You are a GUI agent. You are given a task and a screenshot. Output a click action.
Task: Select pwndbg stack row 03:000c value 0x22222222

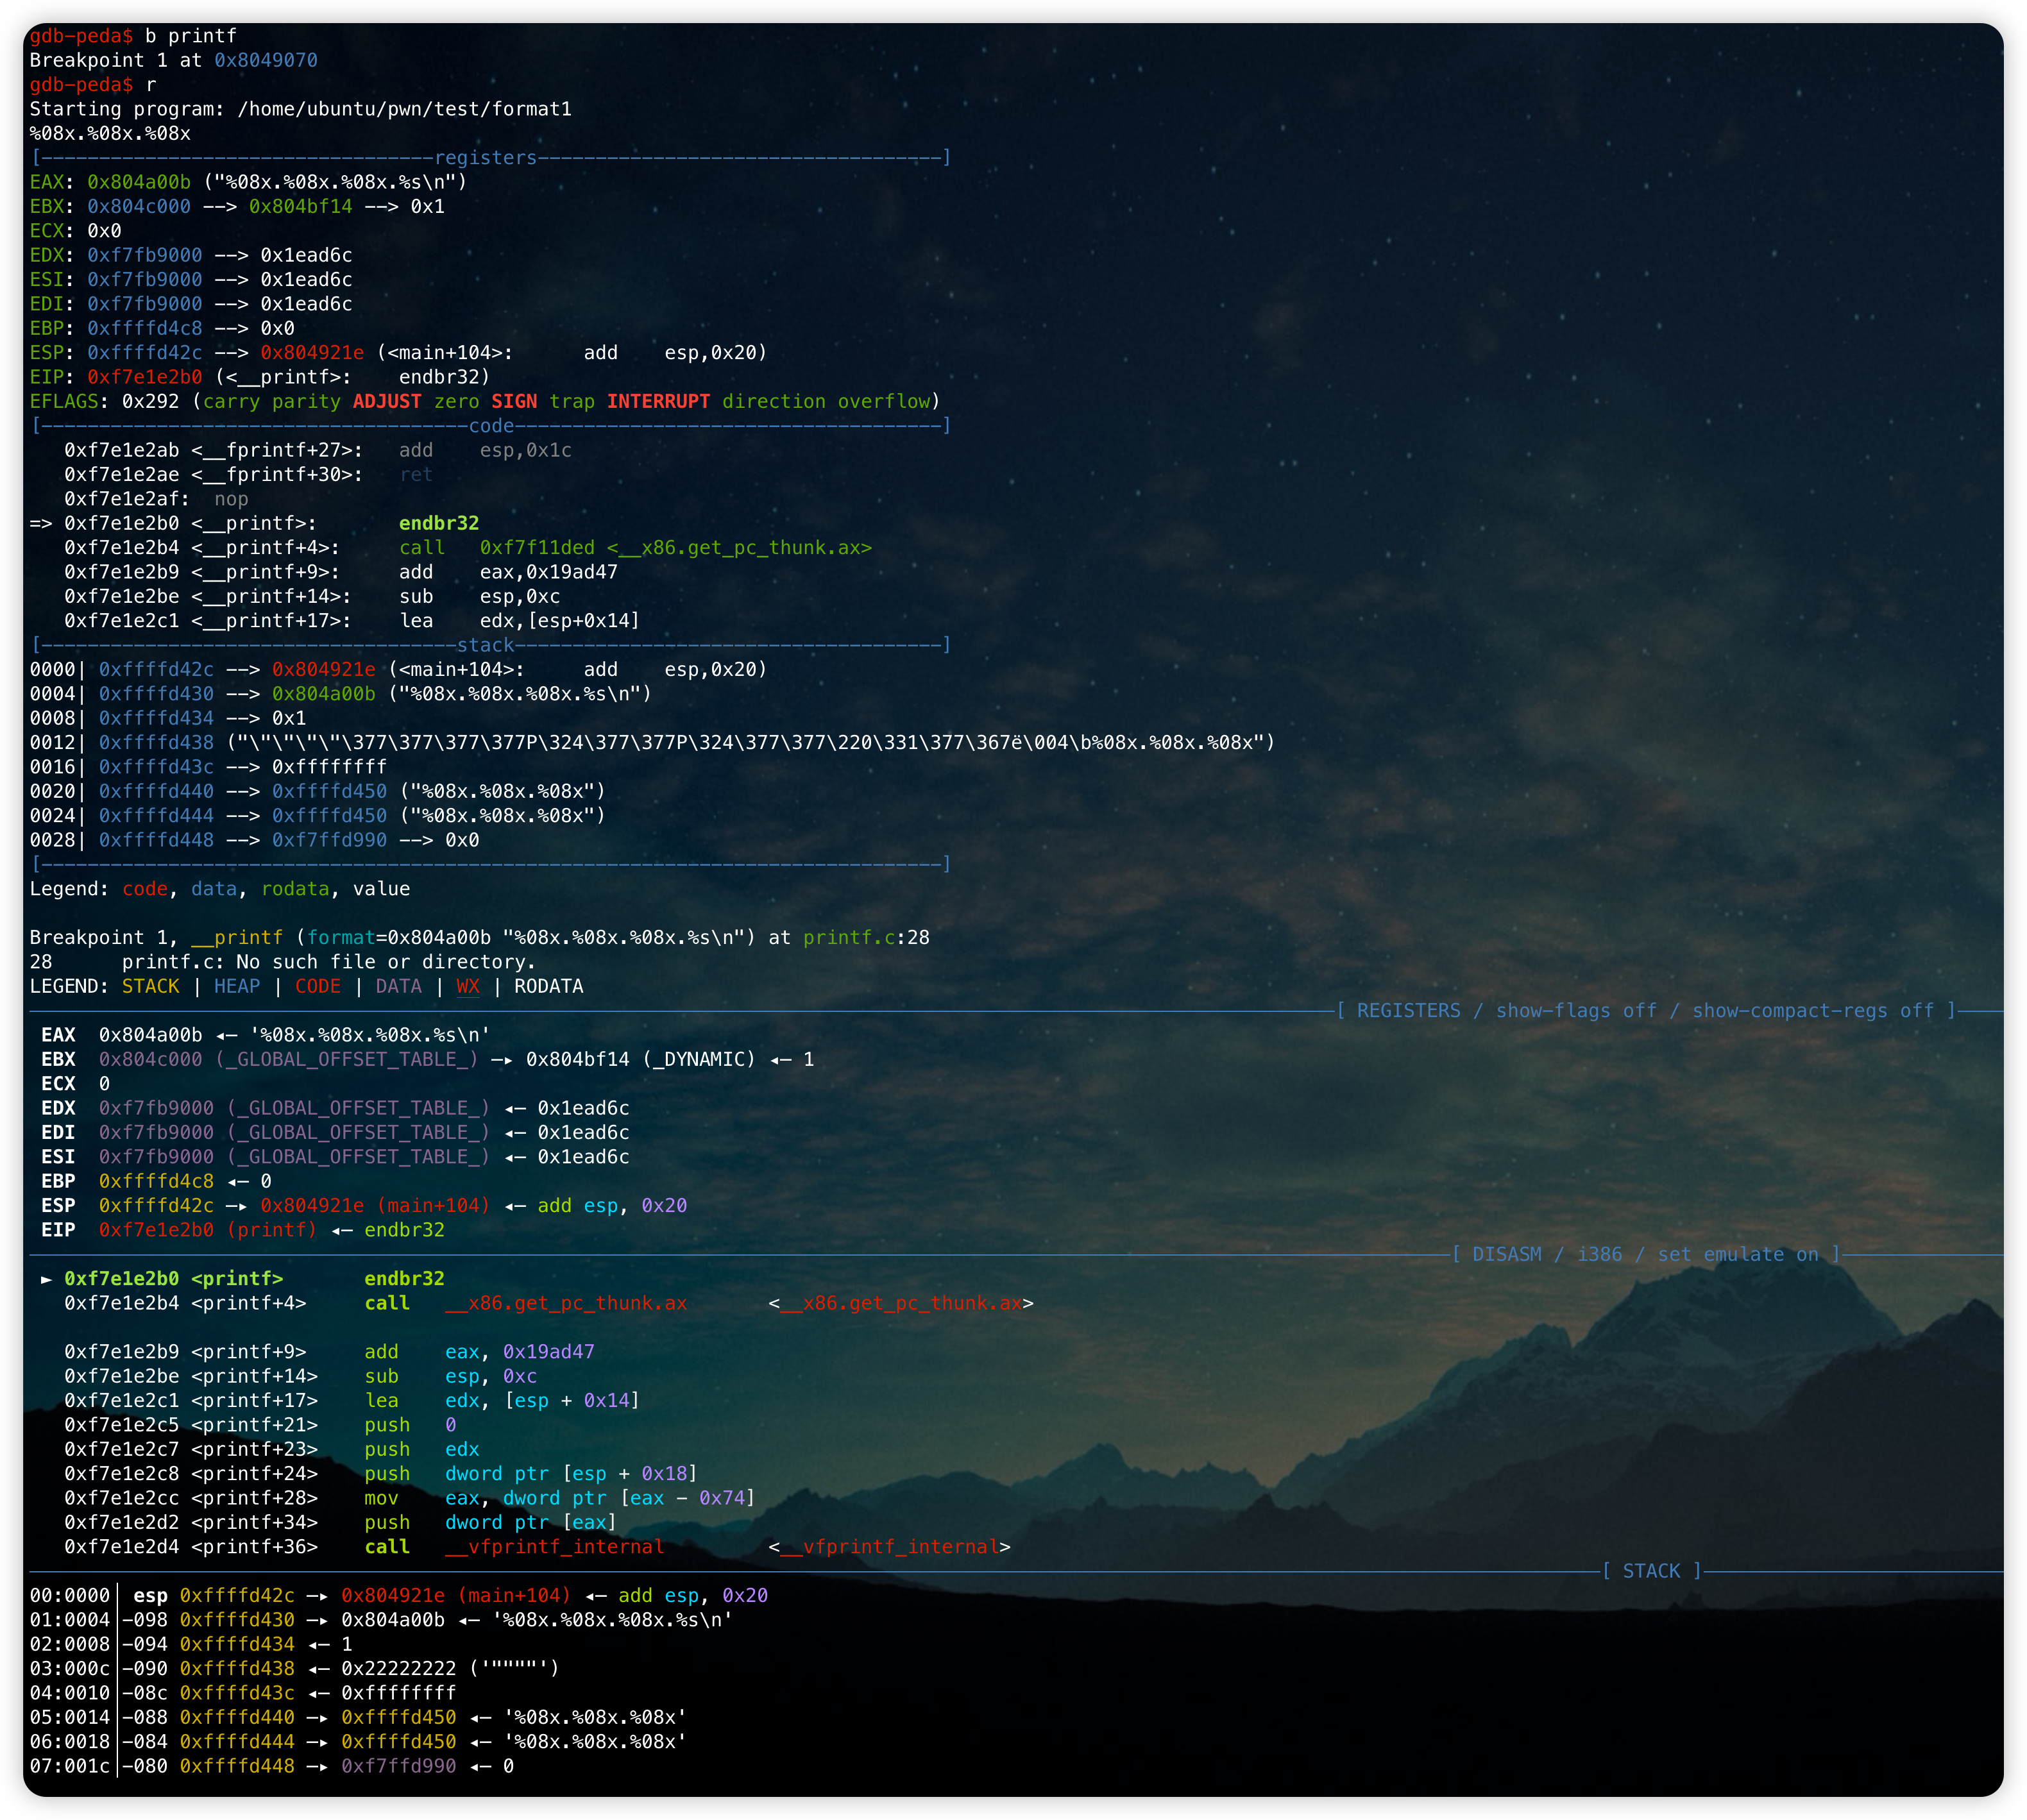coord(399,1670)
